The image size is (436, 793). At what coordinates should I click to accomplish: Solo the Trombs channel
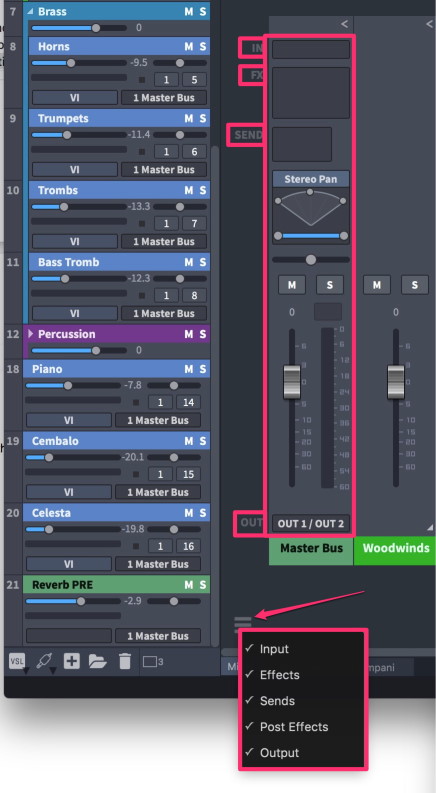coord(202,190)
